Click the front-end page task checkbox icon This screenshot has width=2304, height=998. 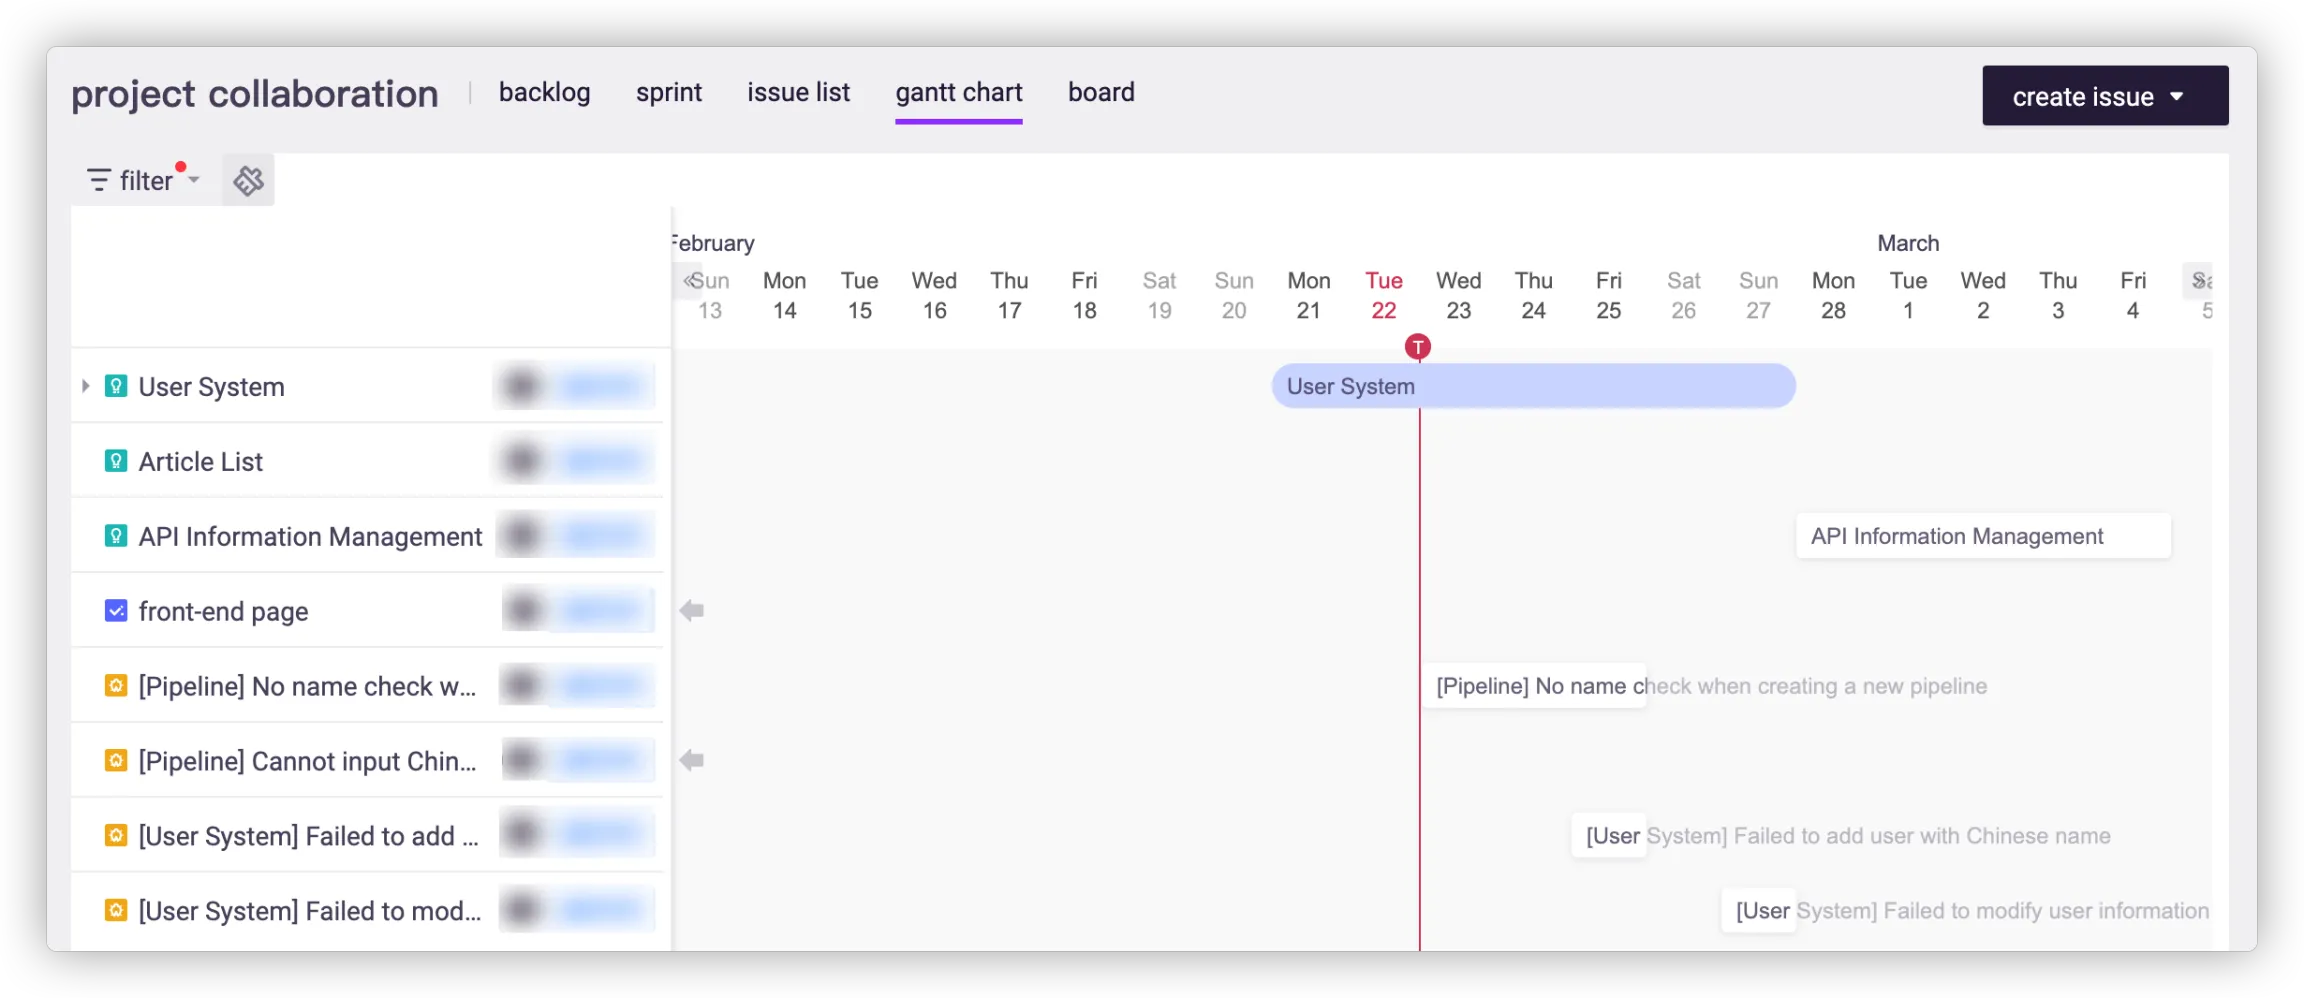pyautogui.click(x=116, y=611)
